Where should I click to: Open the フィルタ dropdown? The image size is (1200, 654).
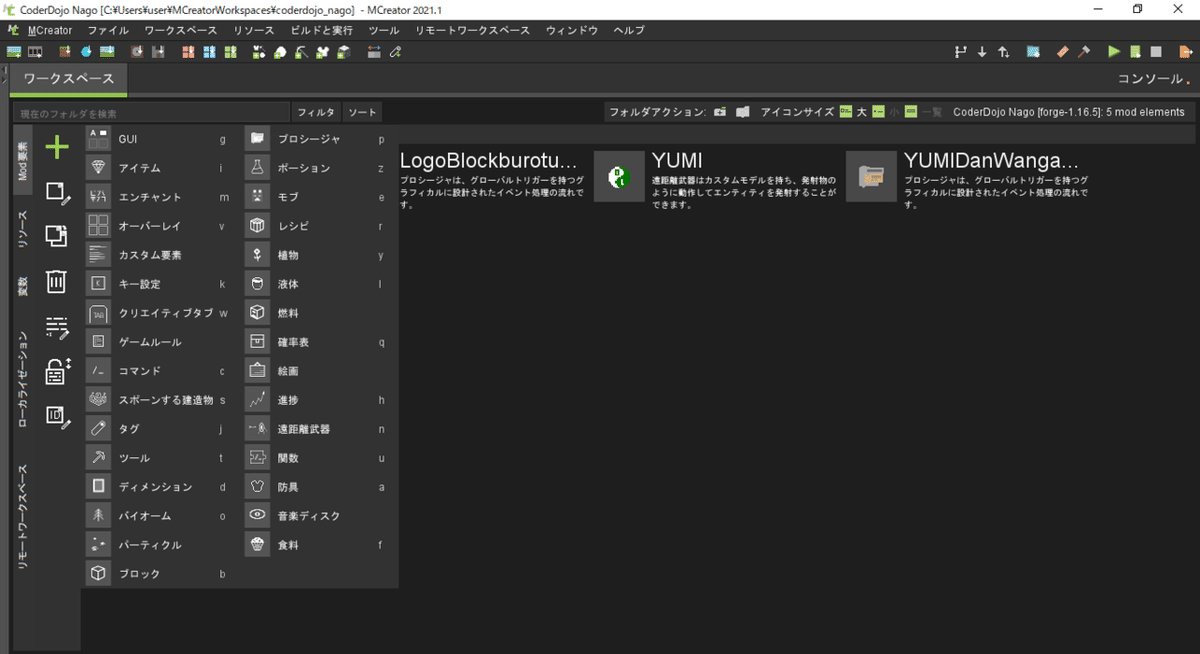tap(315, 112)
